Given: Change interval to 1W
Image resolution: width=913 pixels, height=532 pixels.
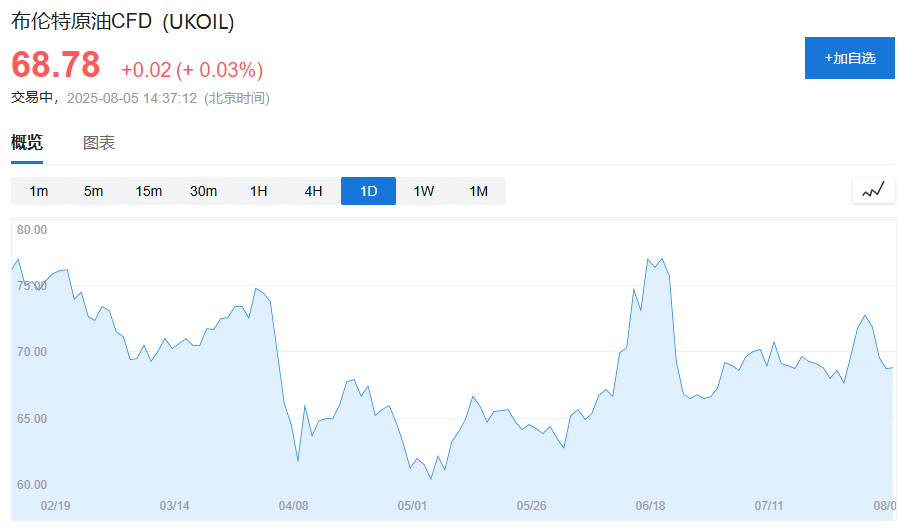Looking at the screenshot, I should [x=423, y=191].
